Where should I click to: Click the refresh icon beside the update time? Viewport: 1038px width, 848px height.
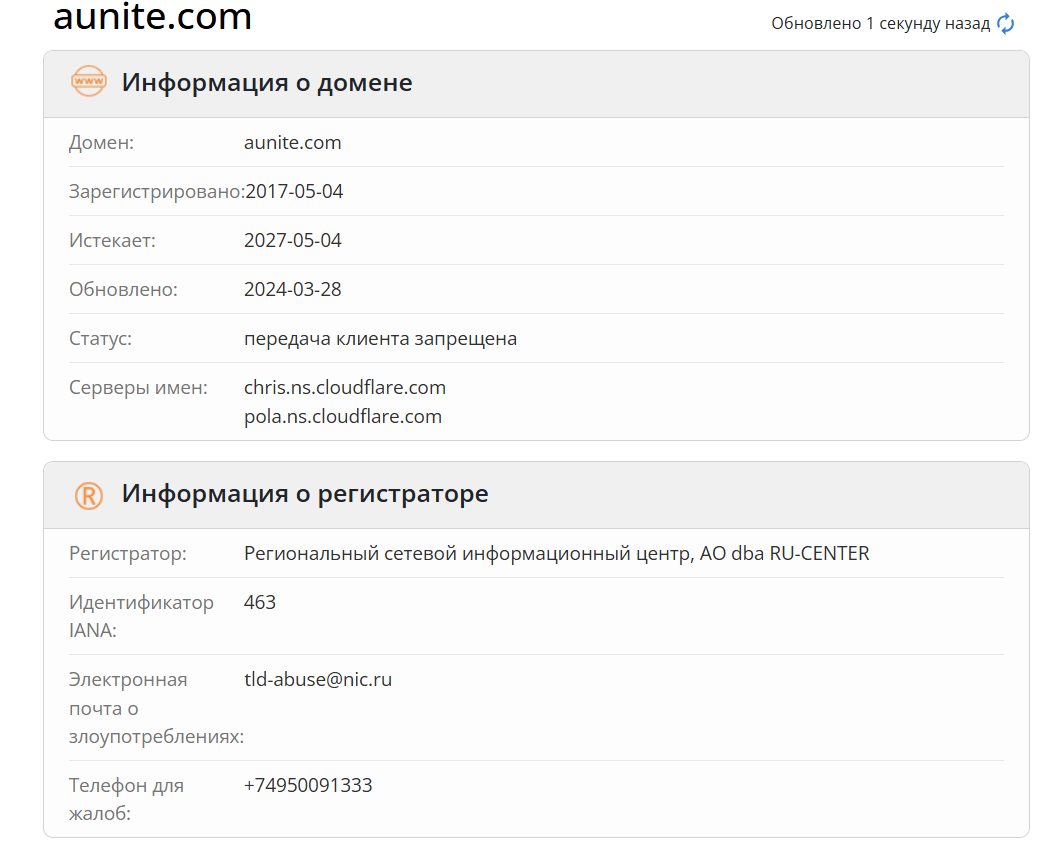[x=1006, y=24]
